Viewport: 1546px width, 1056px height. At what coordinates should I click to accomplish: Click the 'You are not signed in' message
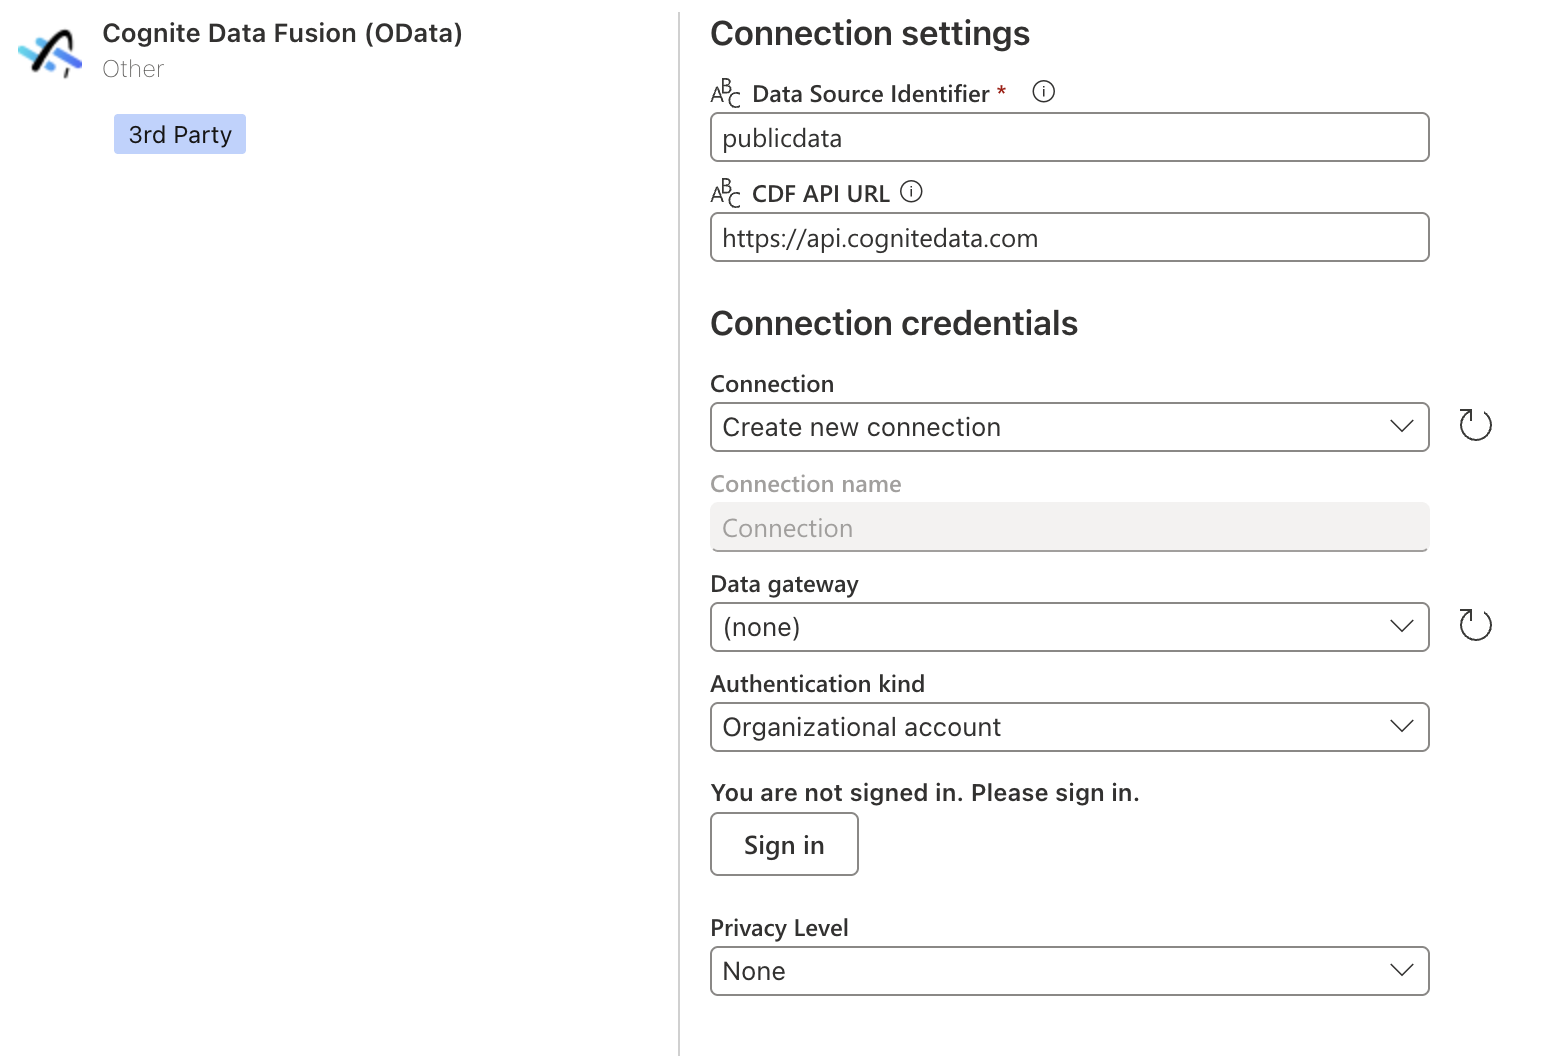click(x=925, y=793)
